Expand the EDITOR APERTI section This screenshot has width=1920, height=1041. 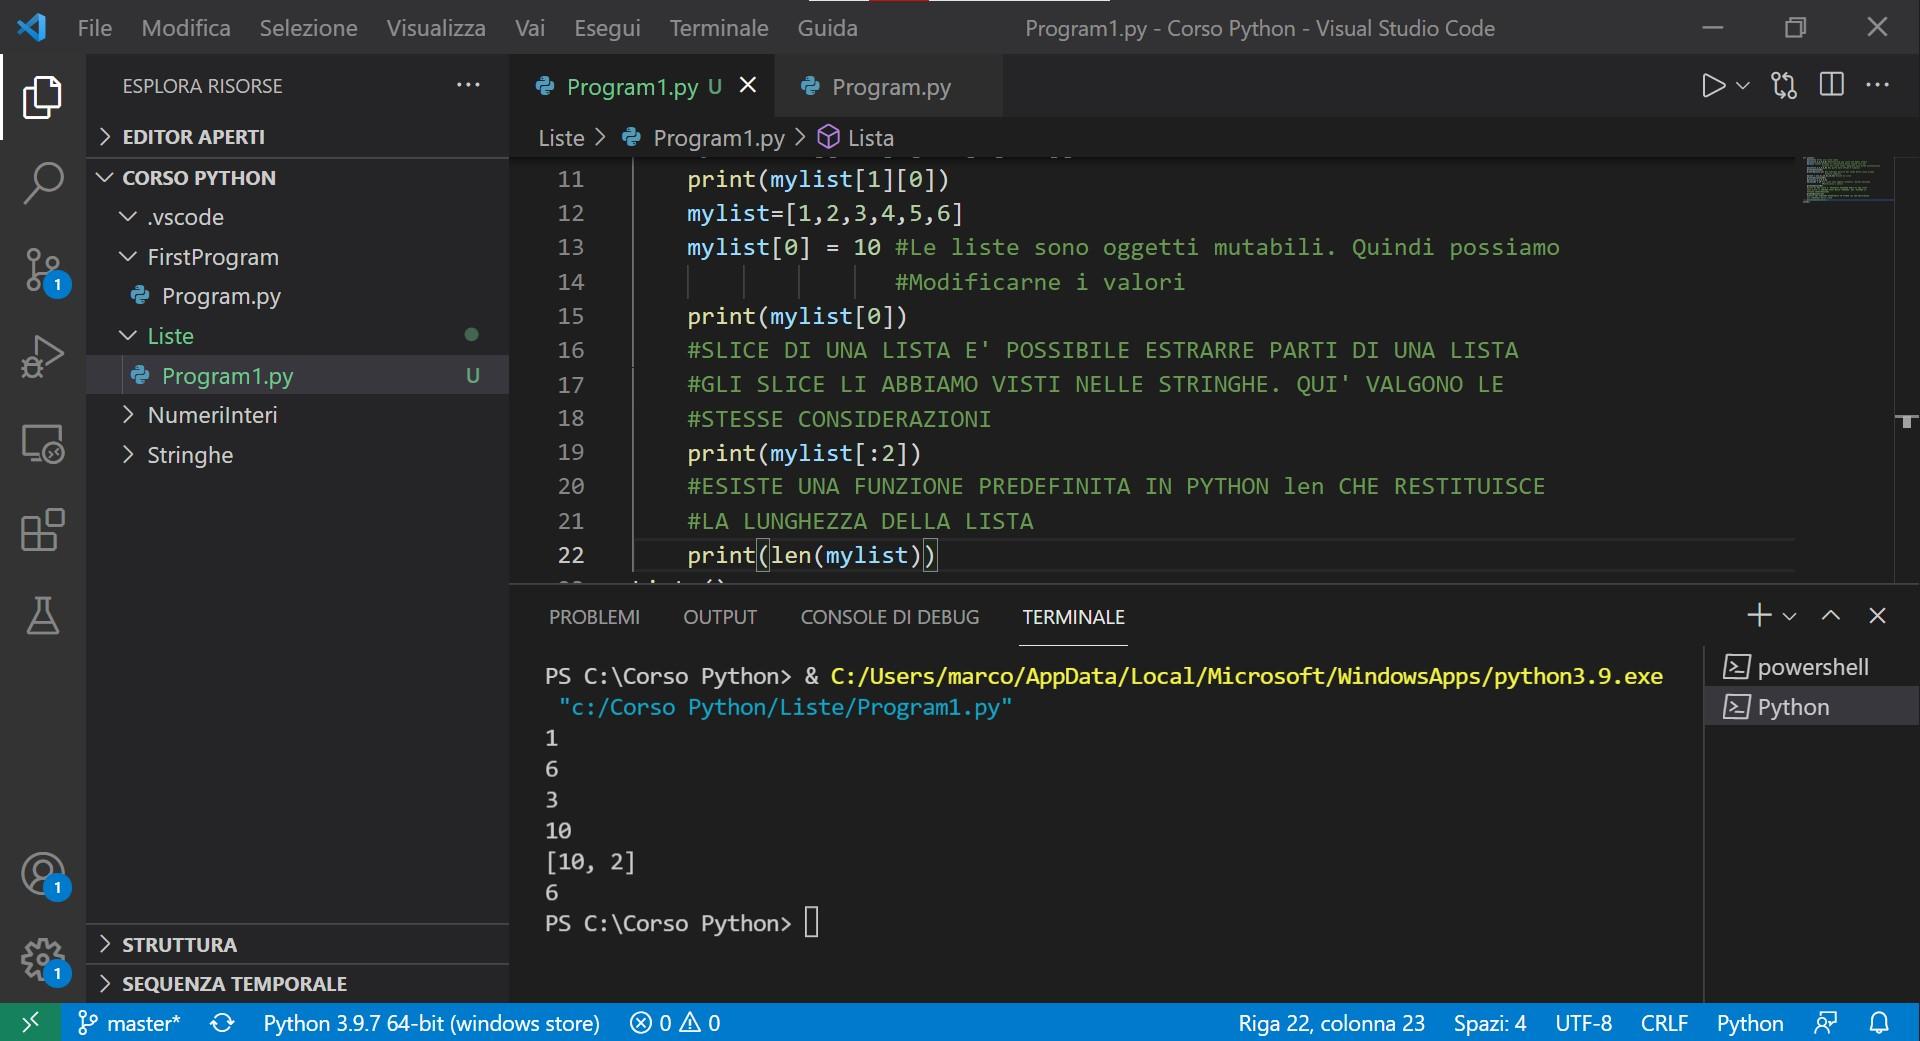[298, 137]
